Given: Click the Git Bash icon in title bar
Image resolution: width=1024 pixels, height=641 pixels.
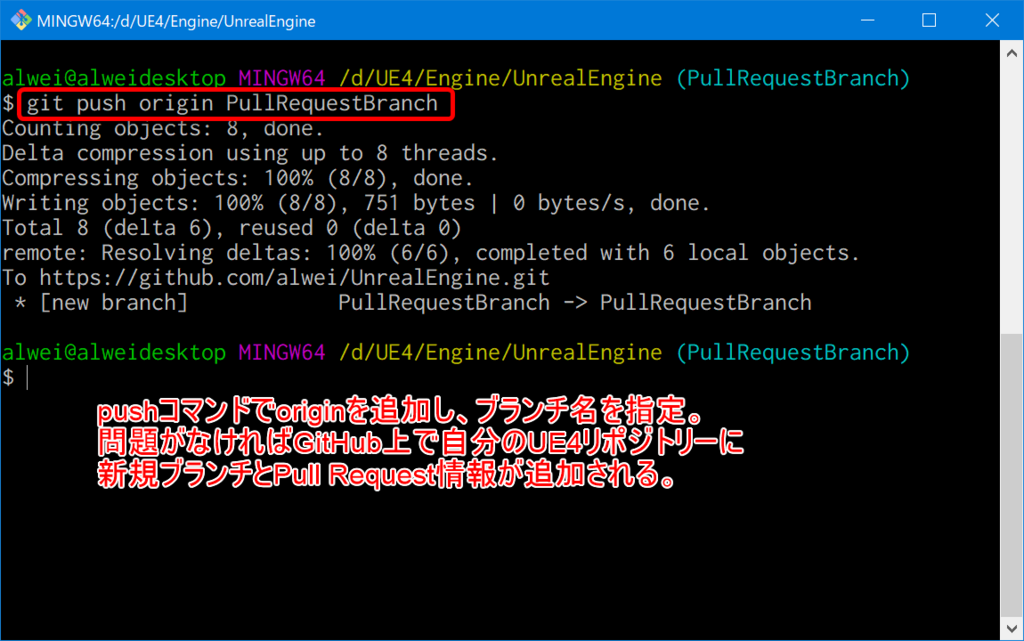Looking at the screenshot, I should point(21,20).
